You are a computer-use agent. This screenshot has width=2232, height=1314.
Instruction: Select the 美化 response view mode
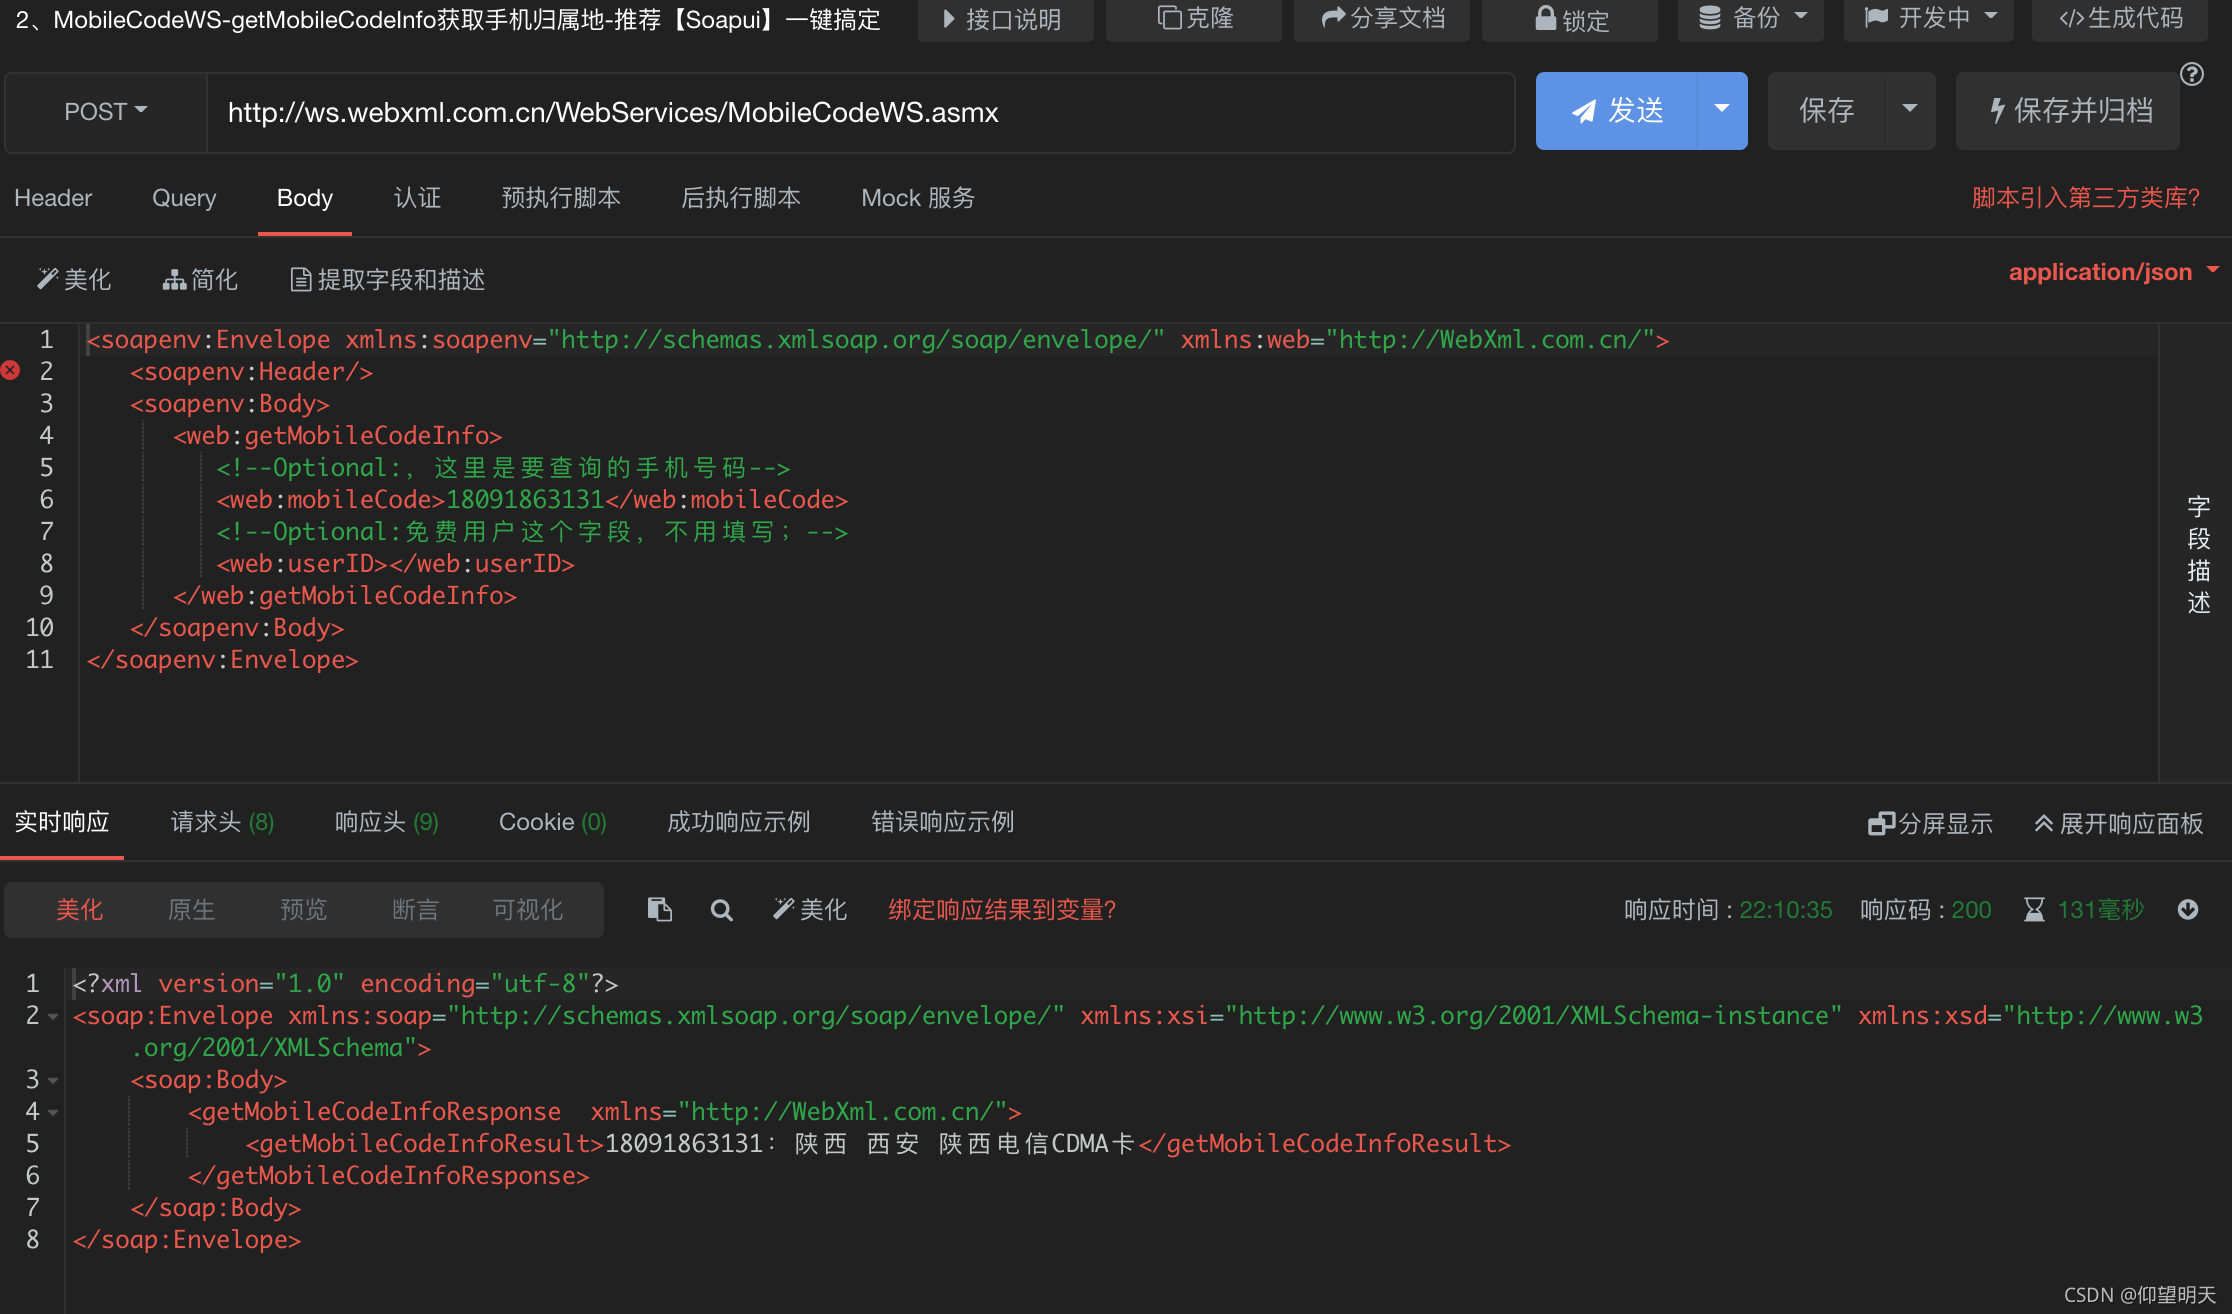pyautogui.click(x=80, y=910)
